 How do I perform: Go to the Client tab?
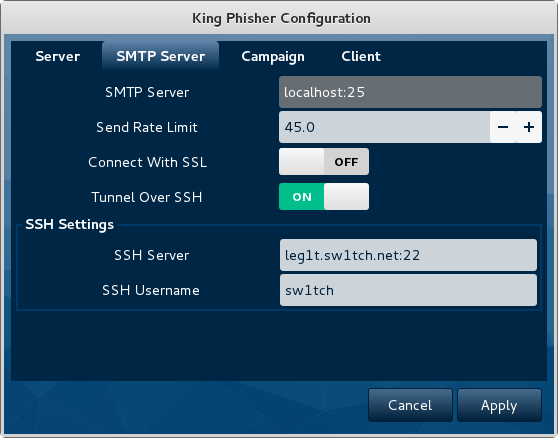coord(361,56)
